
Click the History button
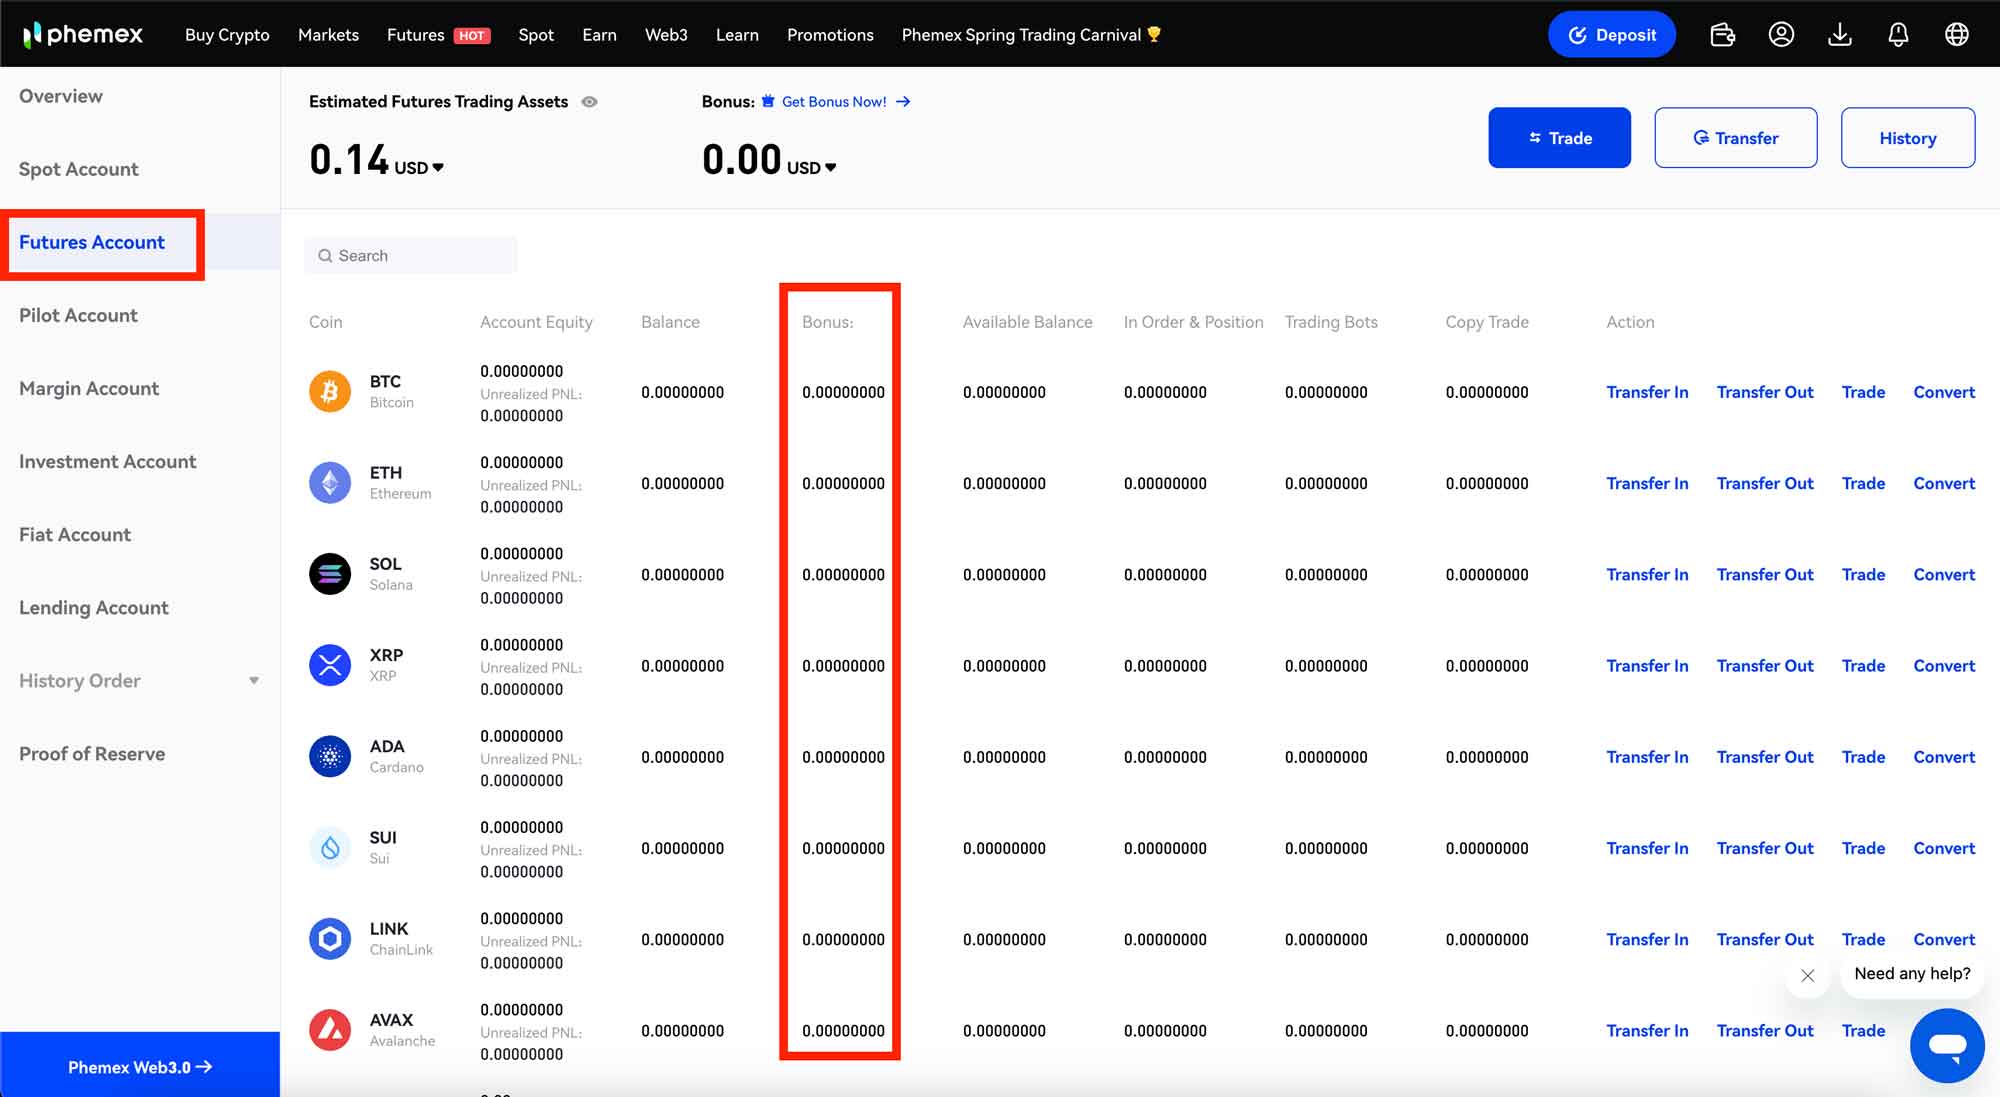click(x=1906, y=138)
